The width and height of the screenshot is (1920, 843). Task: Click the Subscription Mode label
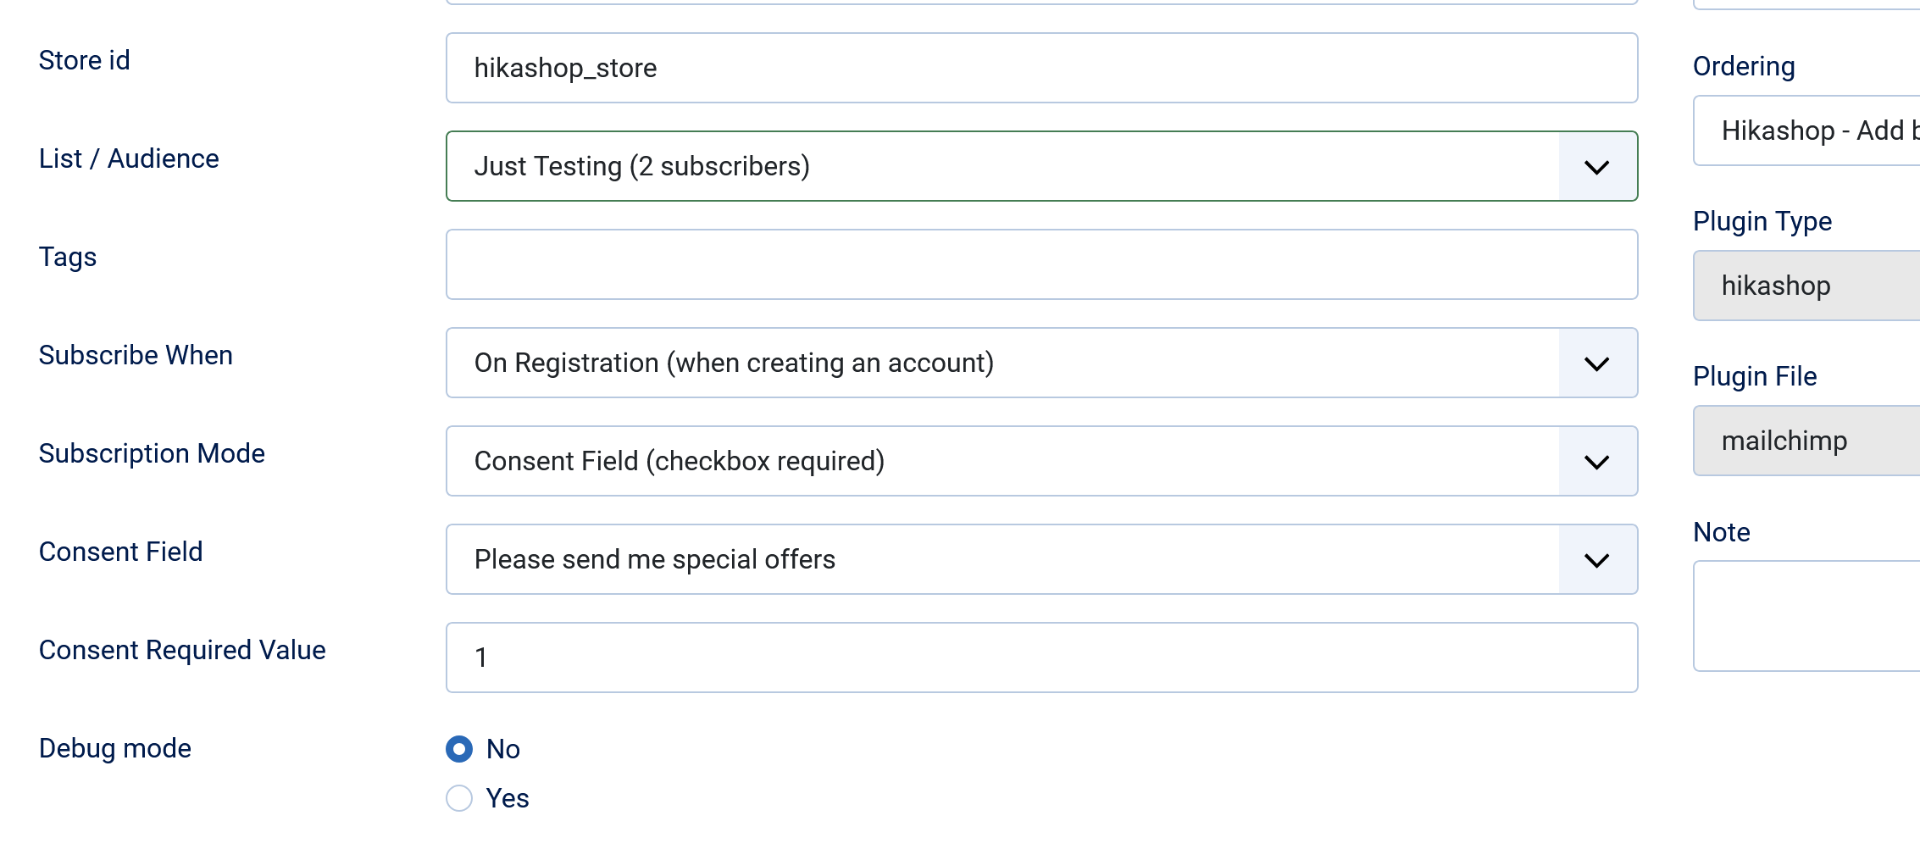[152, 454]
